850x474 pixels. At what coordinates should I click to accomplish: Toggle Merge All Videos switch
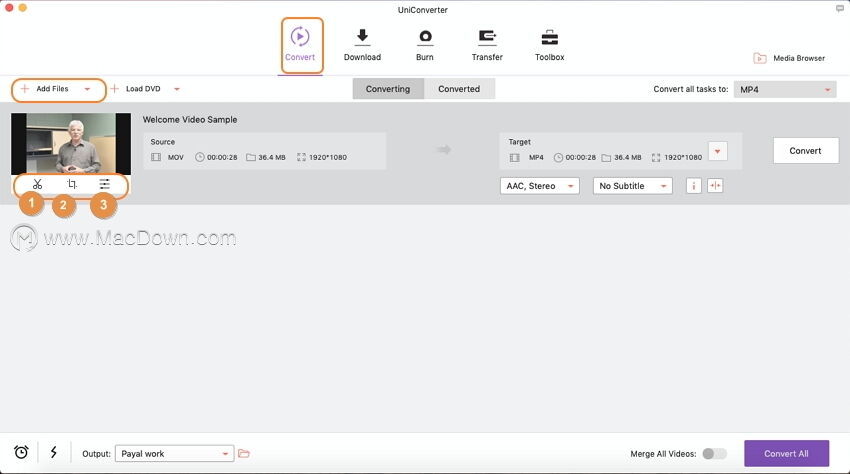(714, 453)
